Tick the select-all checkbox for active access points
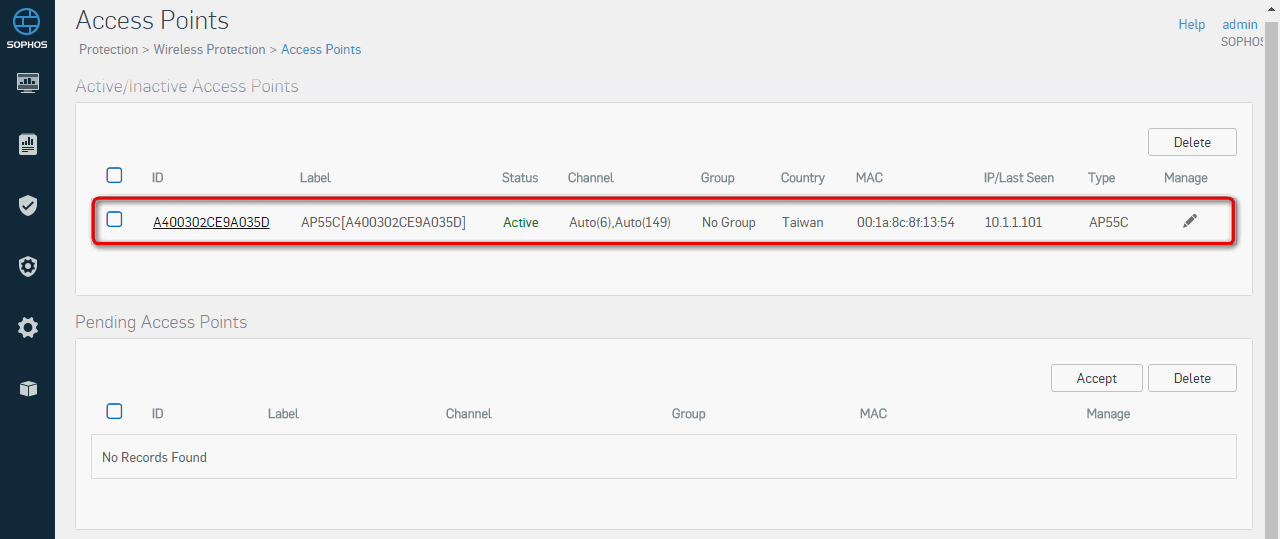This screenshot has width=1280, height=539. (114, 175)
